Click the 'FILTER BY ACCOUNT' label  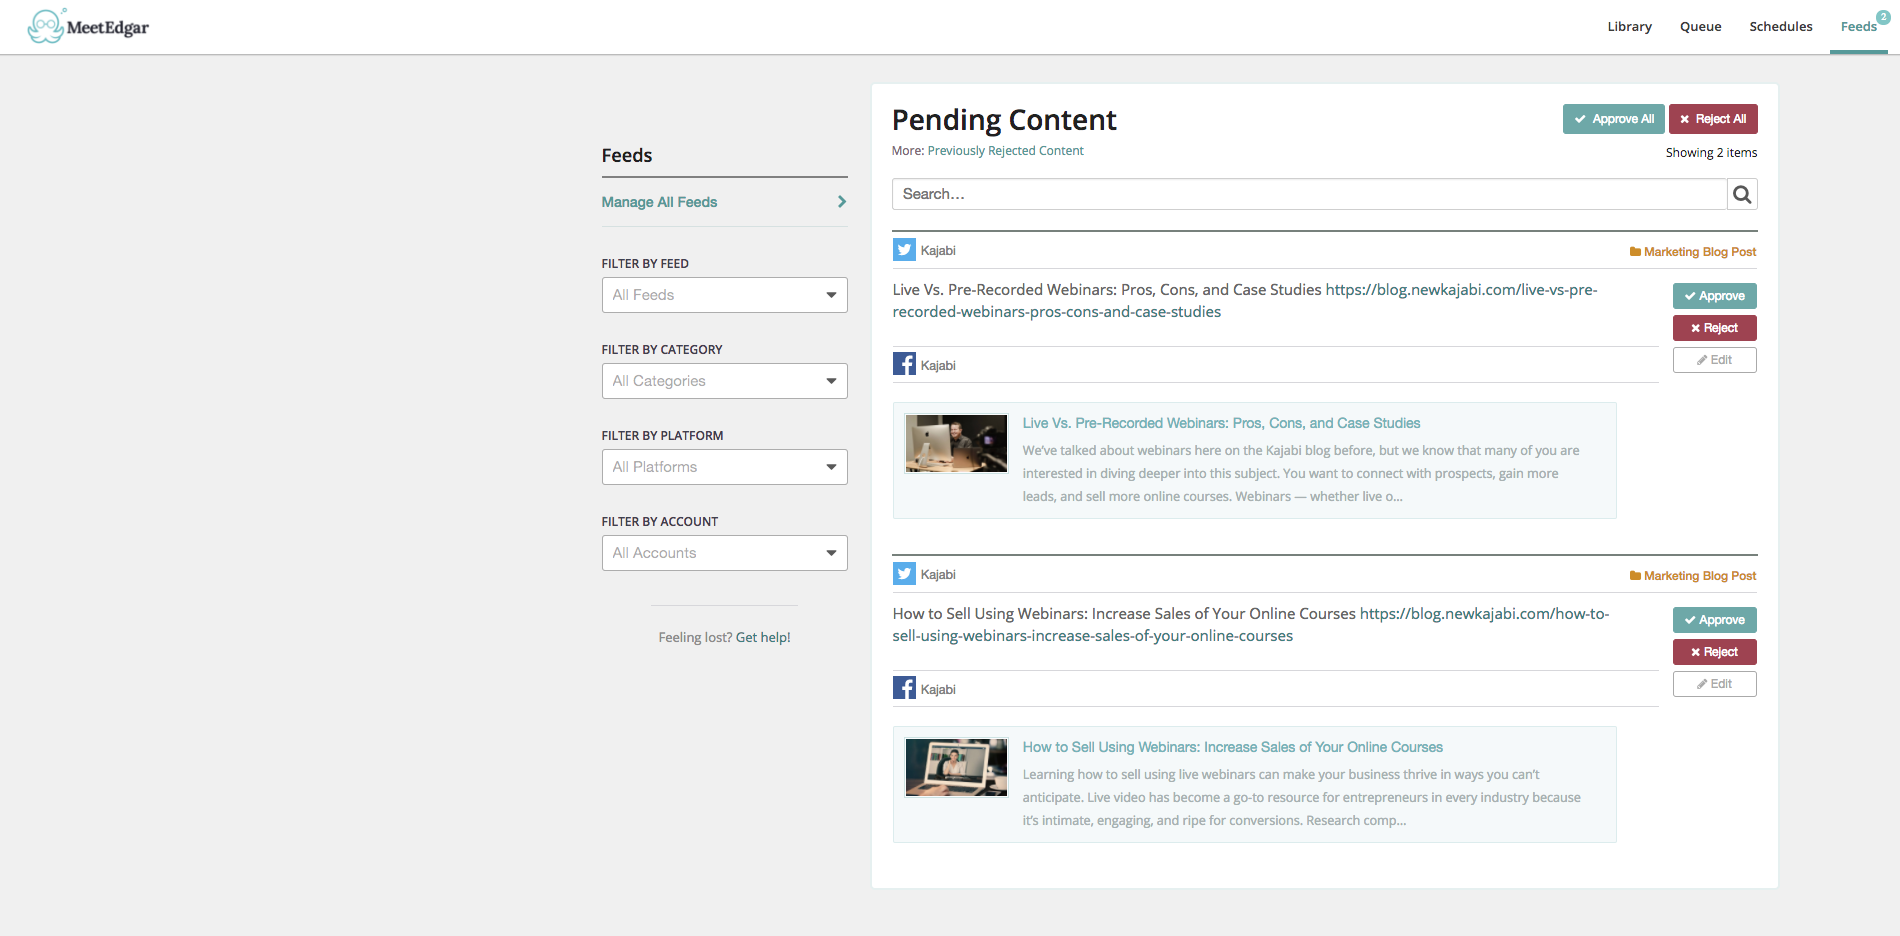tap(660, 522)
